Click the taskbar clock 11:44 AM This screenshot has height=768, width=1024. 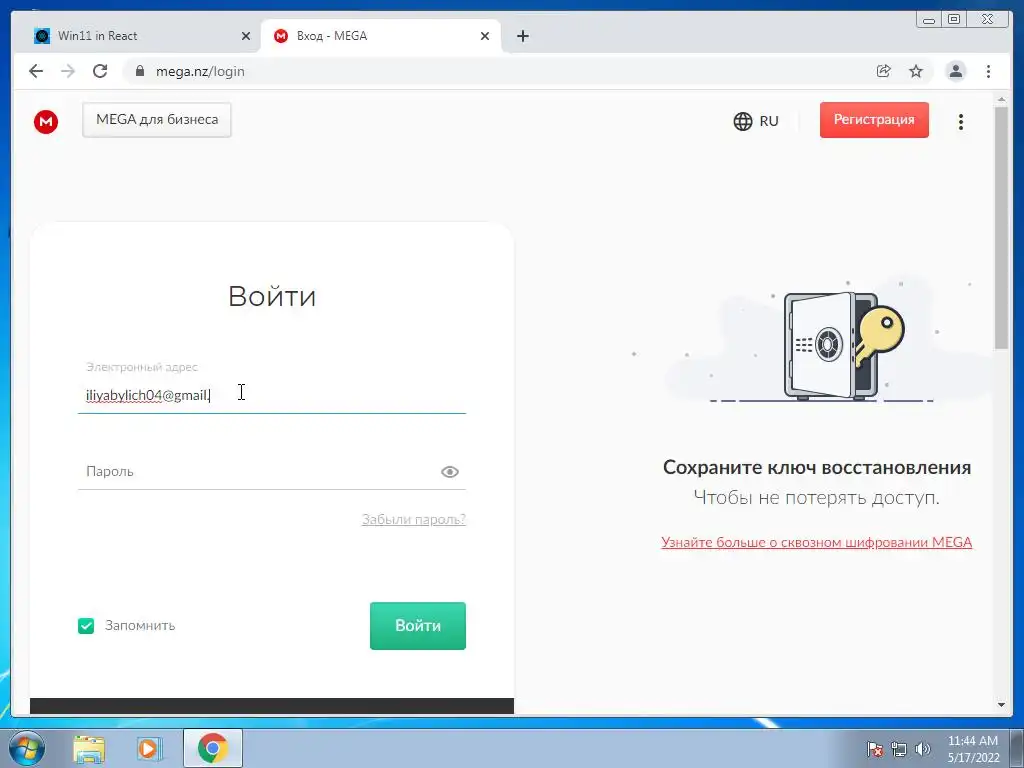click(x=973, y=749)
